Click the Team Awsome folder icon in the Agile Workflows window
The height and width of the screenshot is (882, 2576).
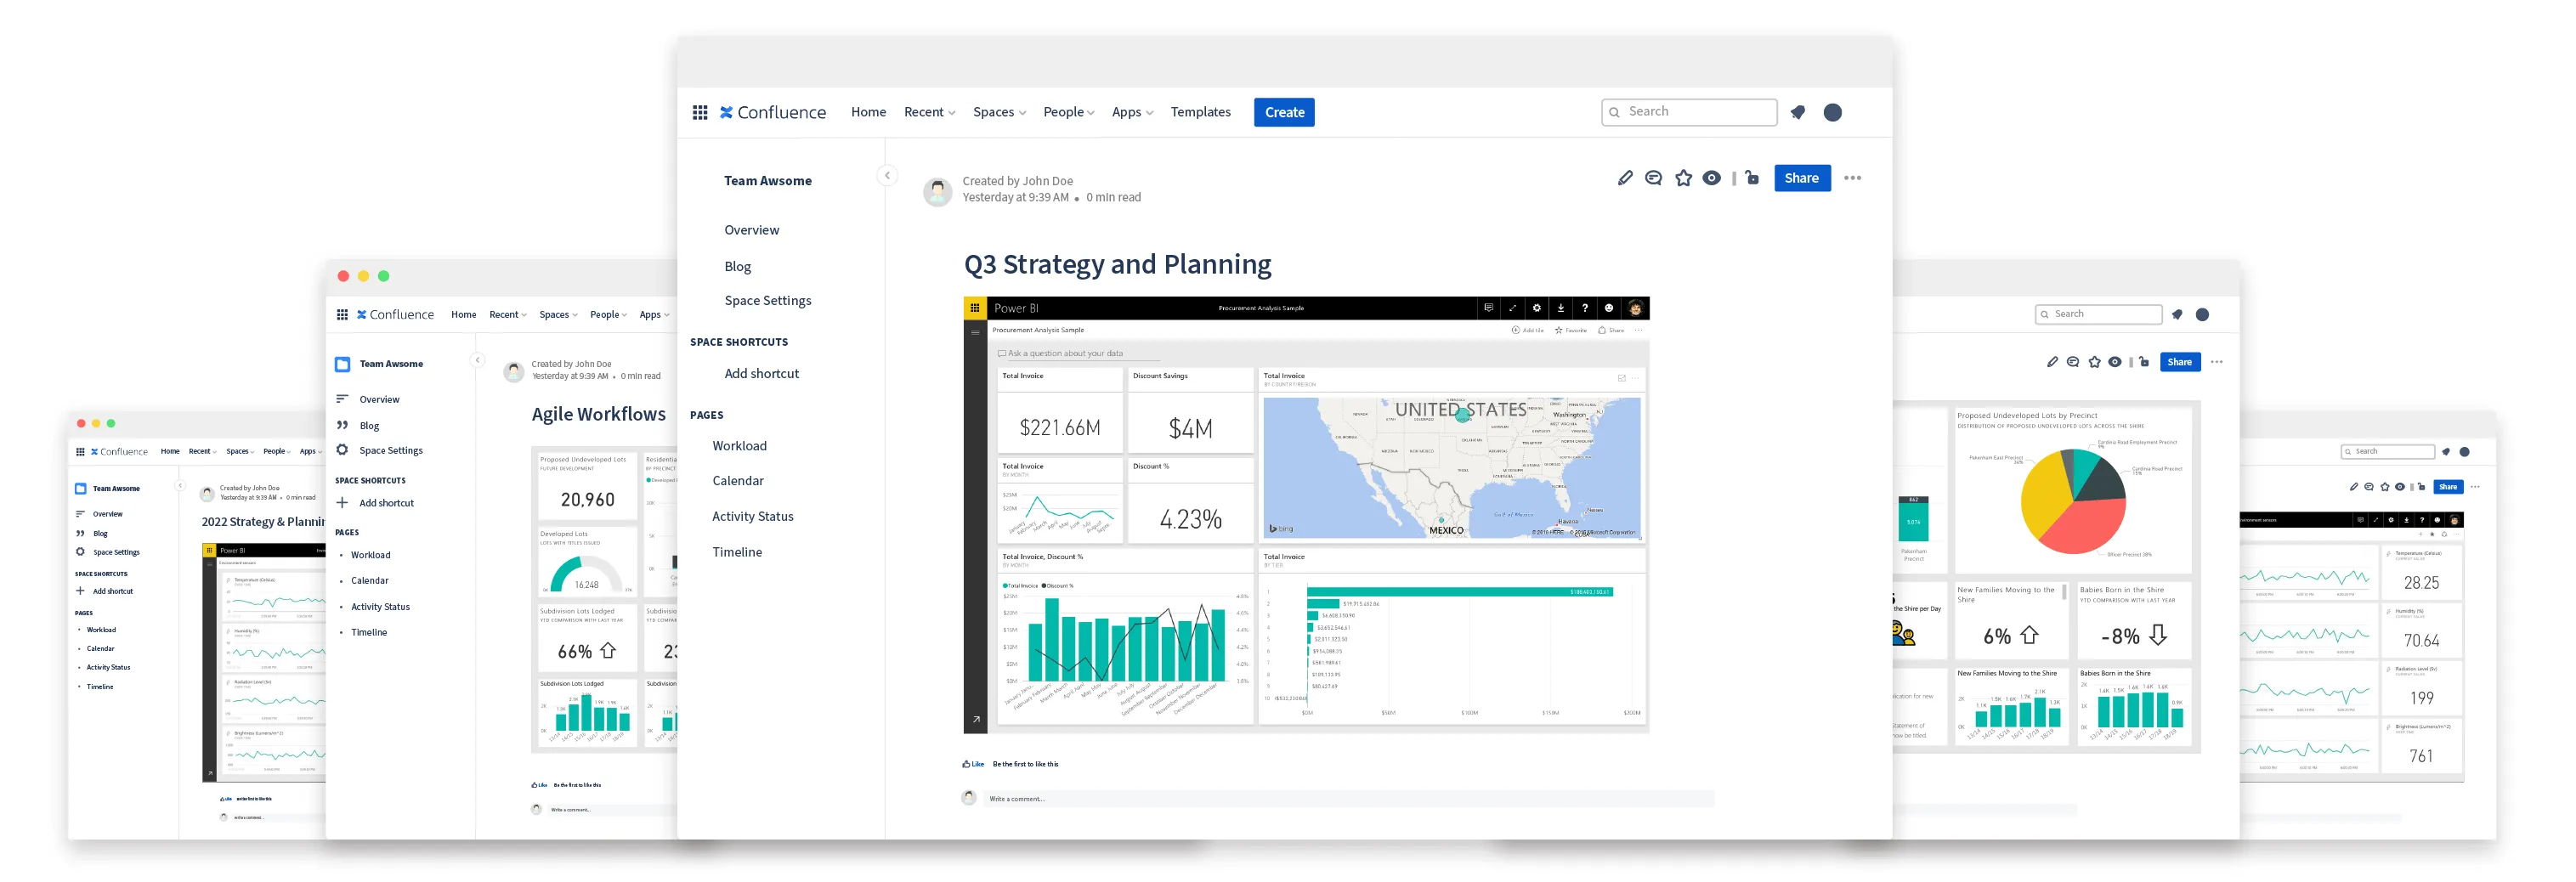click(342, 365)
